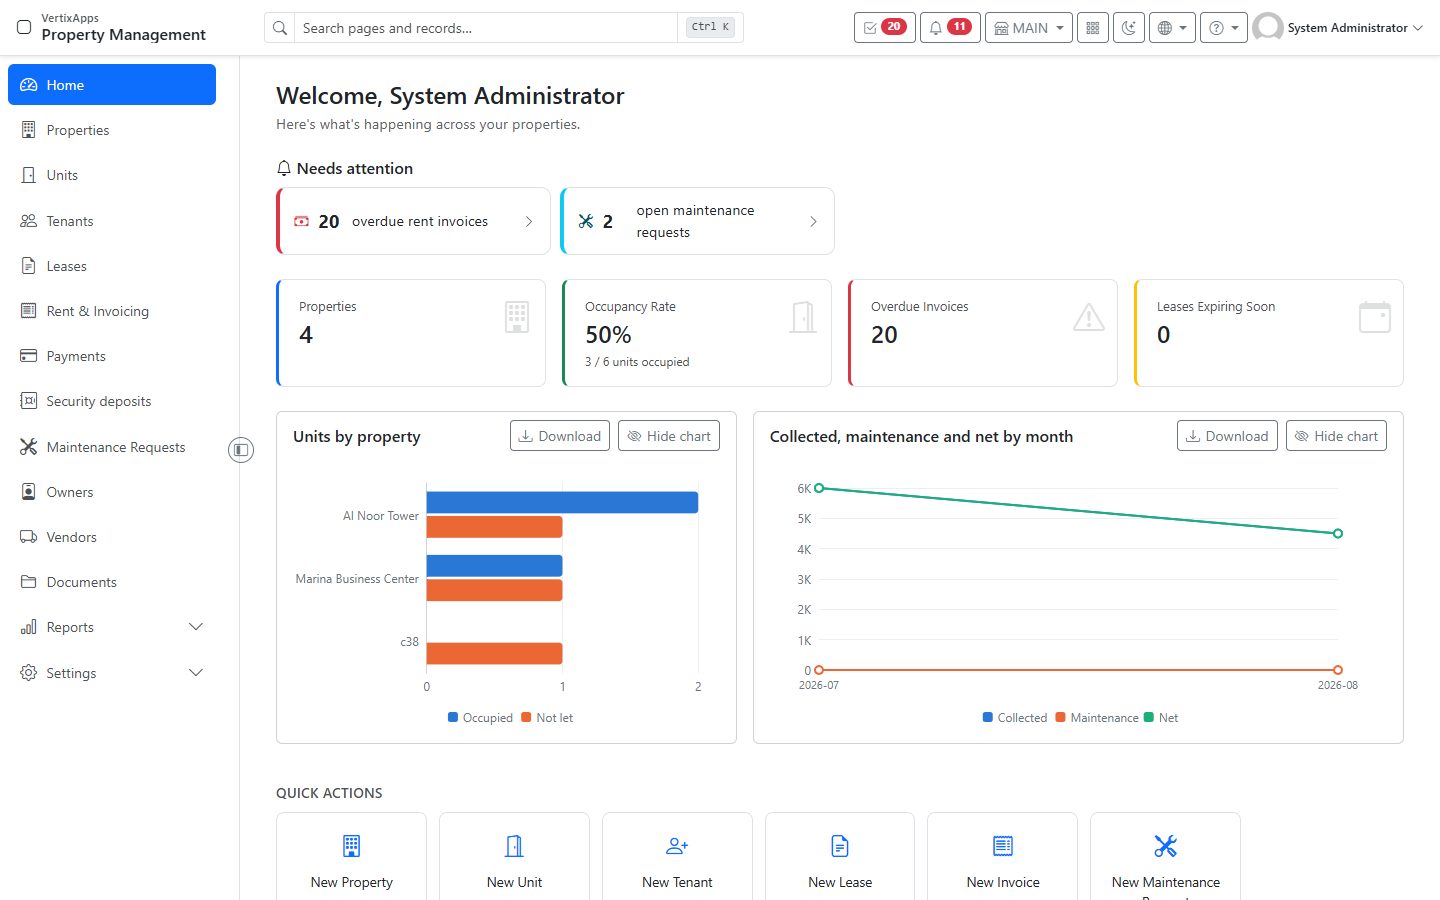Click the Vendors truck icon in sidebar
This screenshot has height=900, width=1440.
(28, 537)
